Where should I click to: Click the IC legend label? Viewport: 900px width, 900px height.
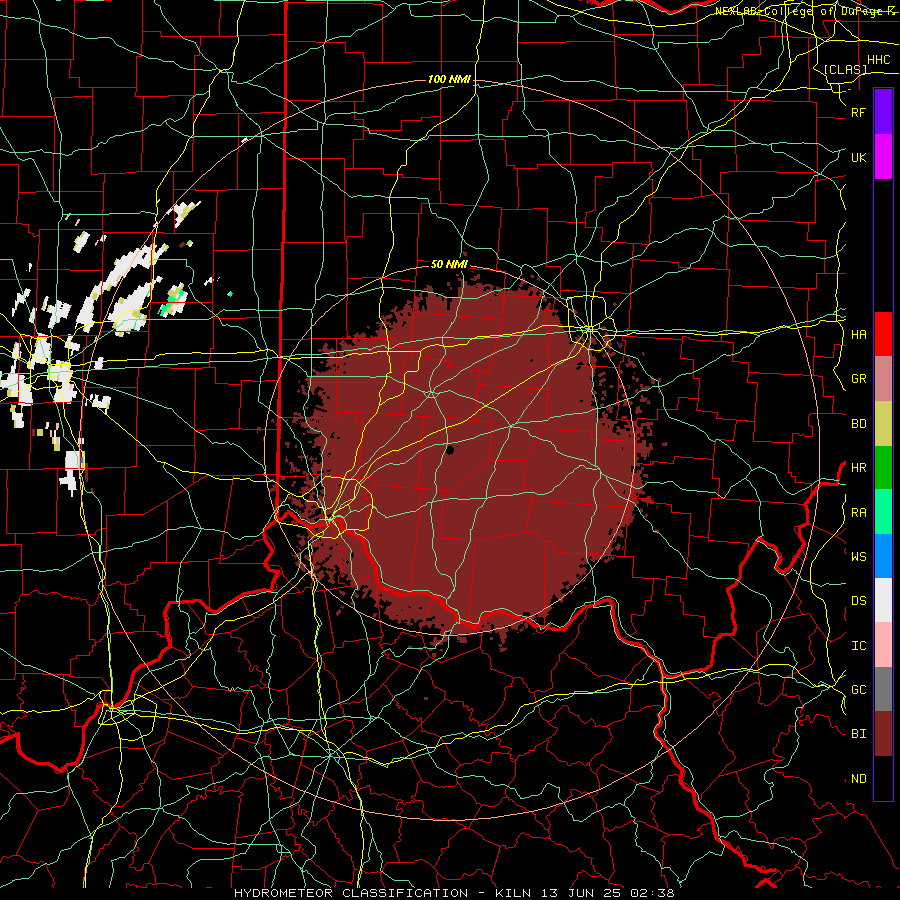pos(859,646)
